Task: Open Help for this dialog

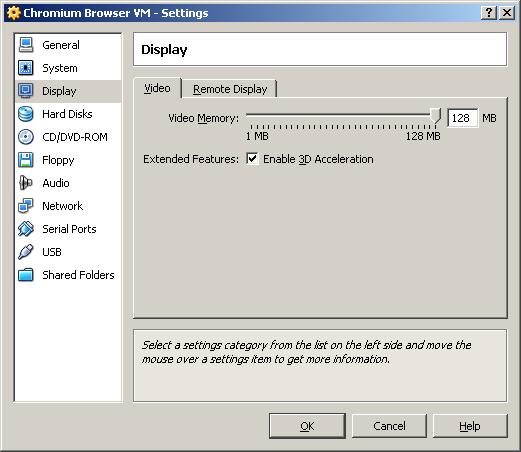Action: 470,426
